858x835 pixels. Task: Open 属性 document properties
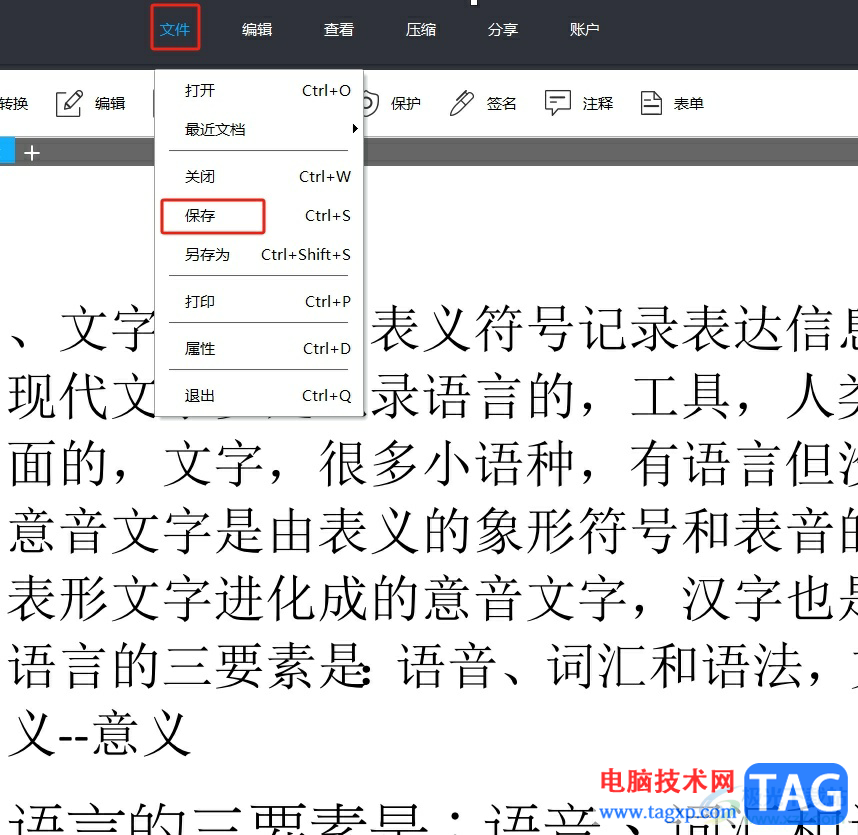259,349
